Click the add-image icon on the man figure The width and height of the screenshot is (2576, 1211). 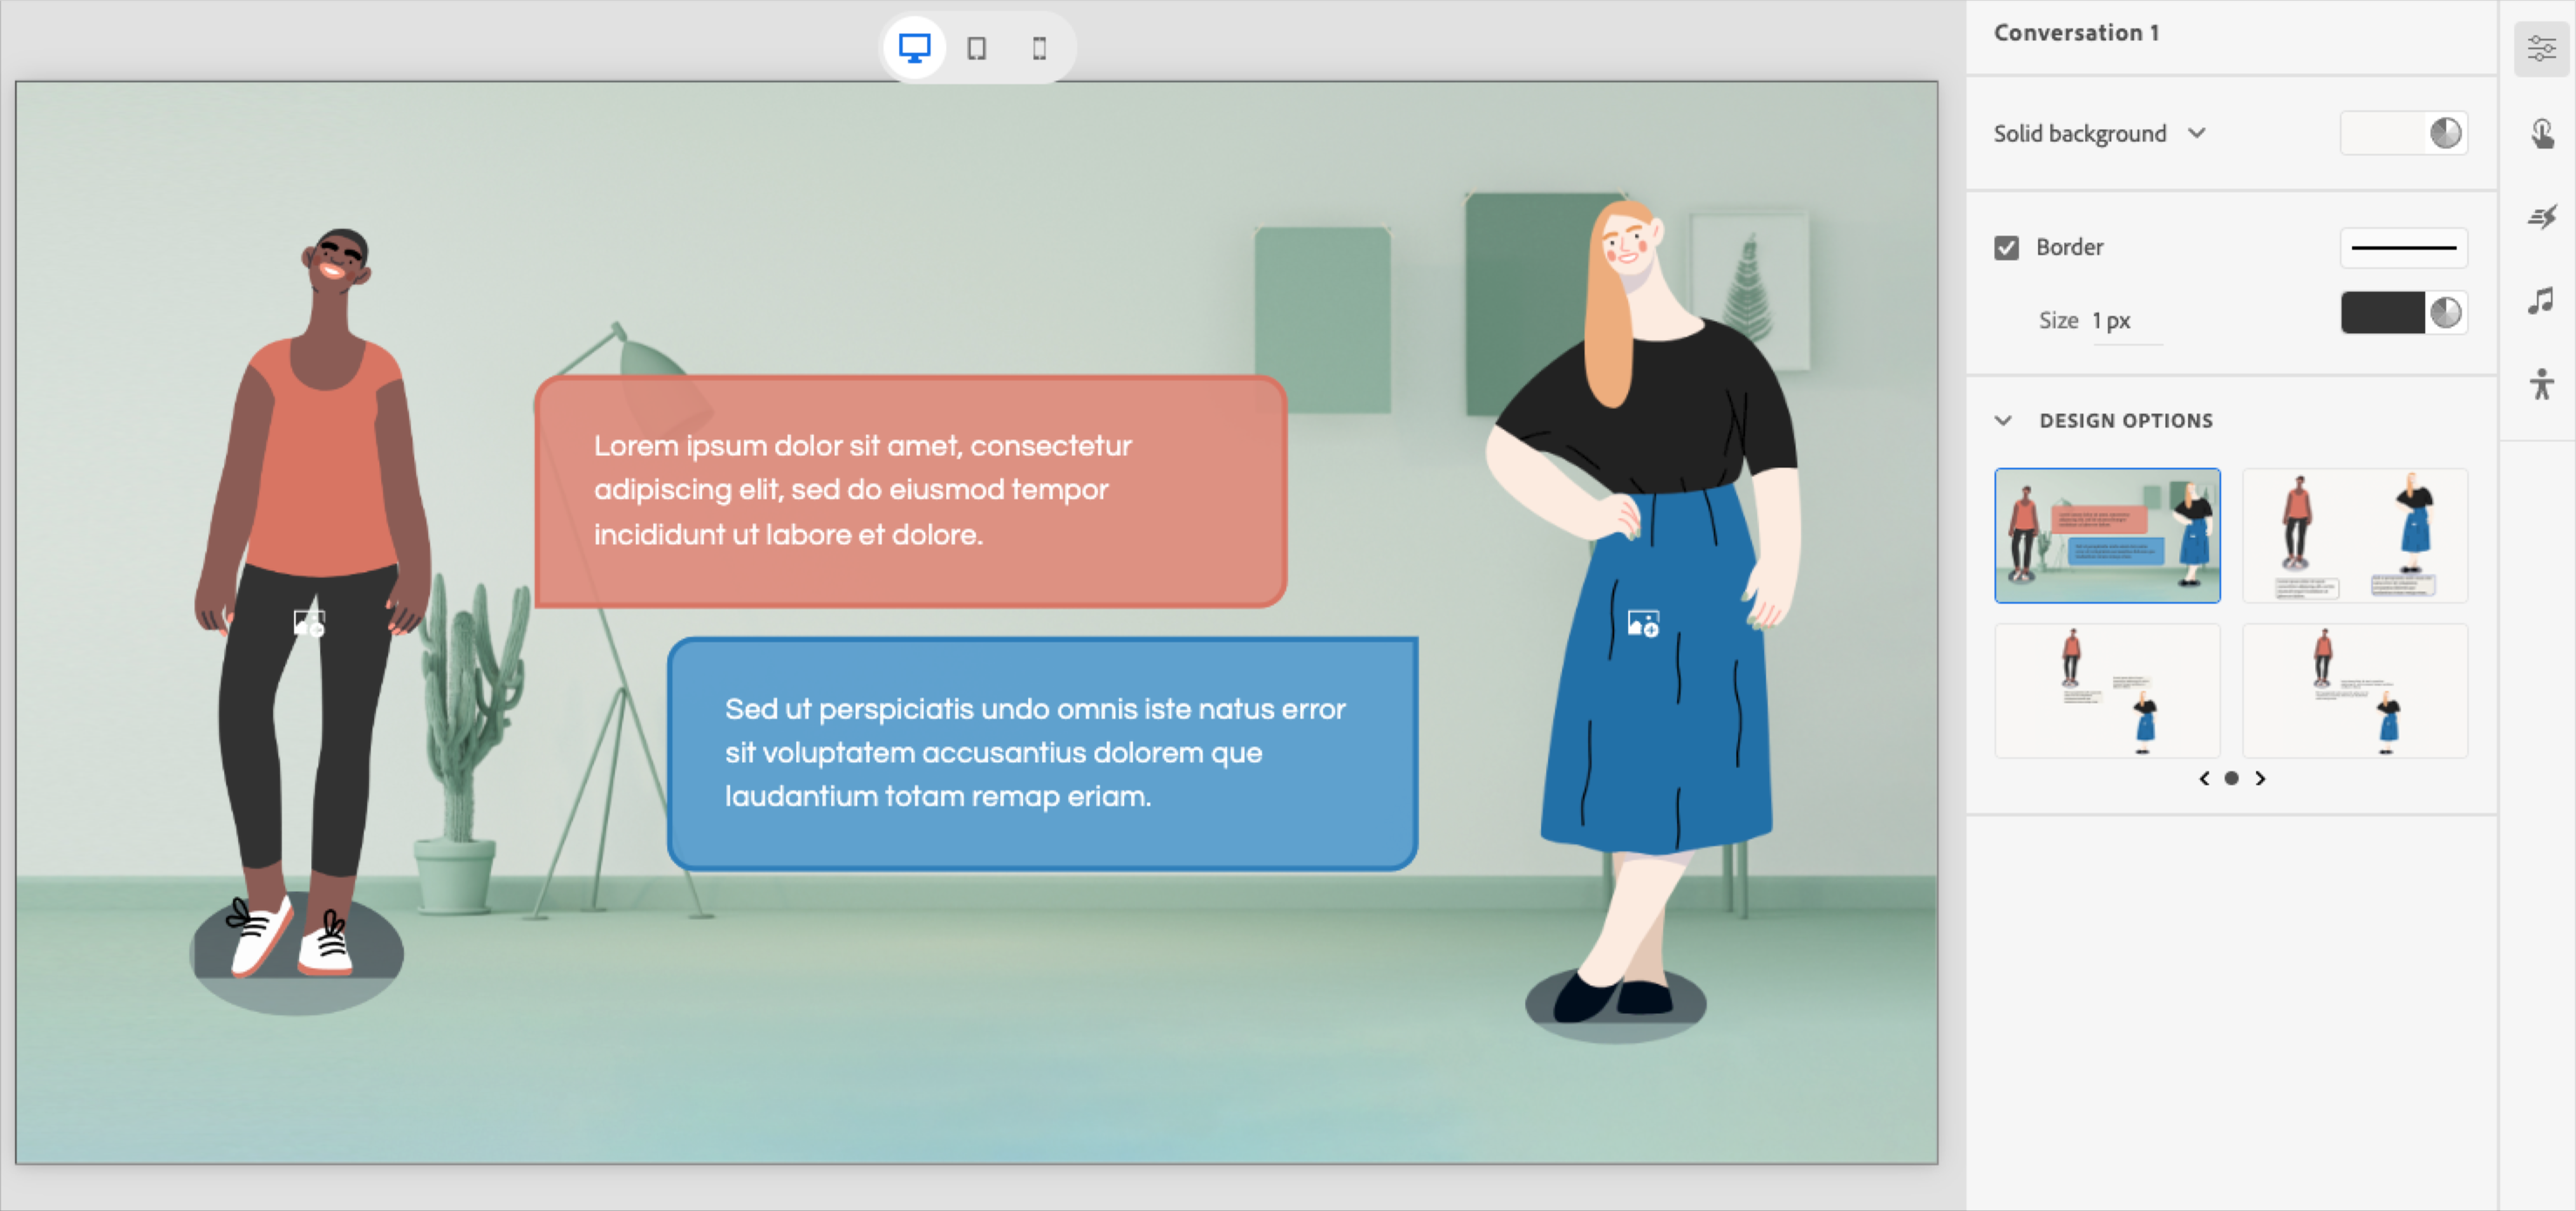308,621
